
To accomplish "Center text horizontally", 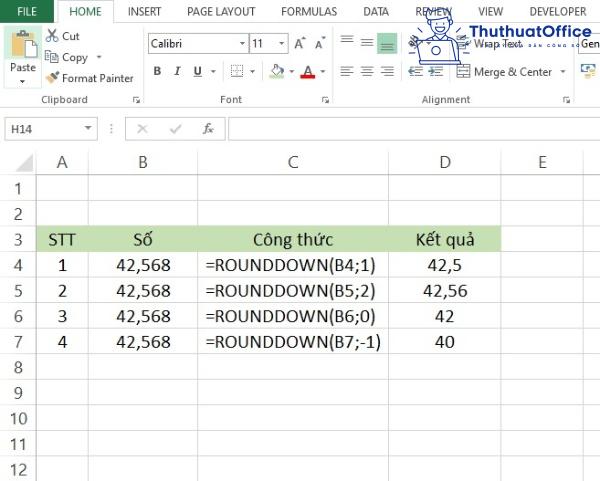I will pos(367,71).
